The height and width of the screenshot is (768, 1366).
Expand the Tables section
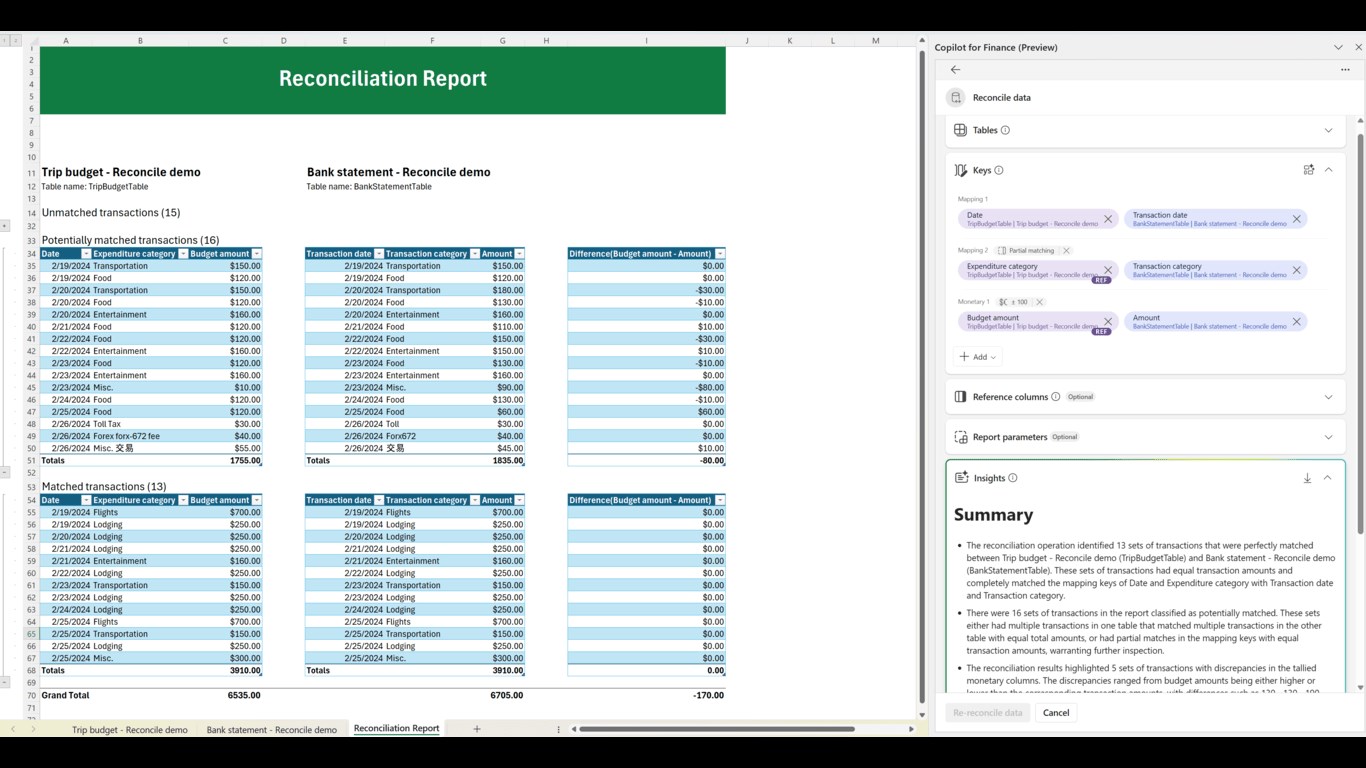coord(1328,130)
